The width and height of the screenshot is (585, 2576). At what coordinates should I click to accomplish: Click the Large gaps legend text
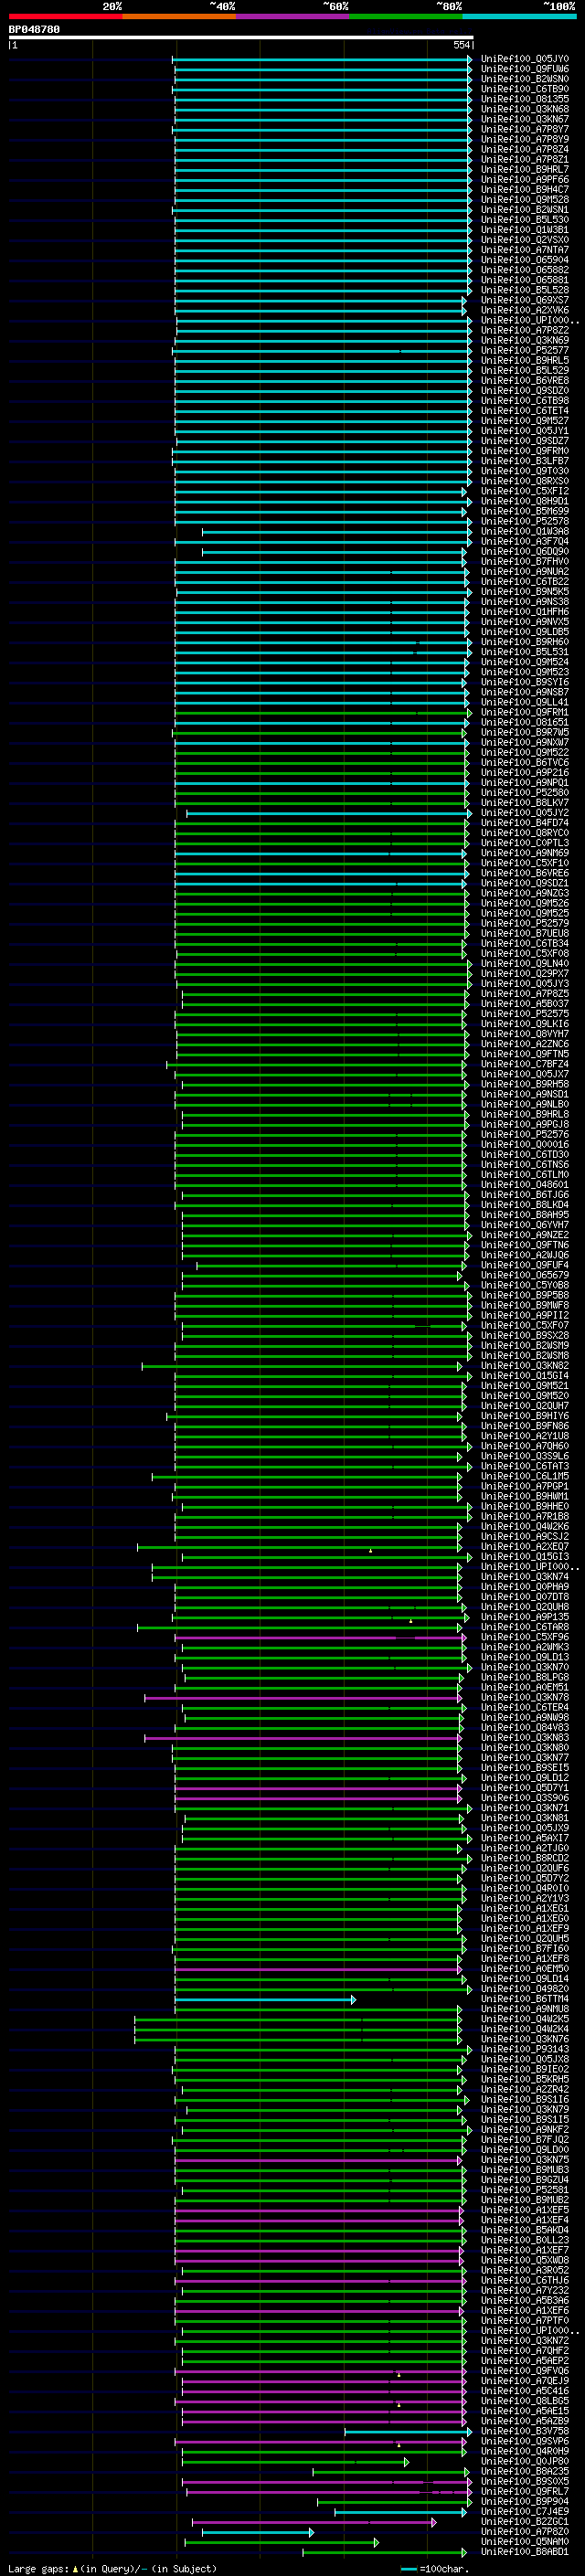[112, 2569]
